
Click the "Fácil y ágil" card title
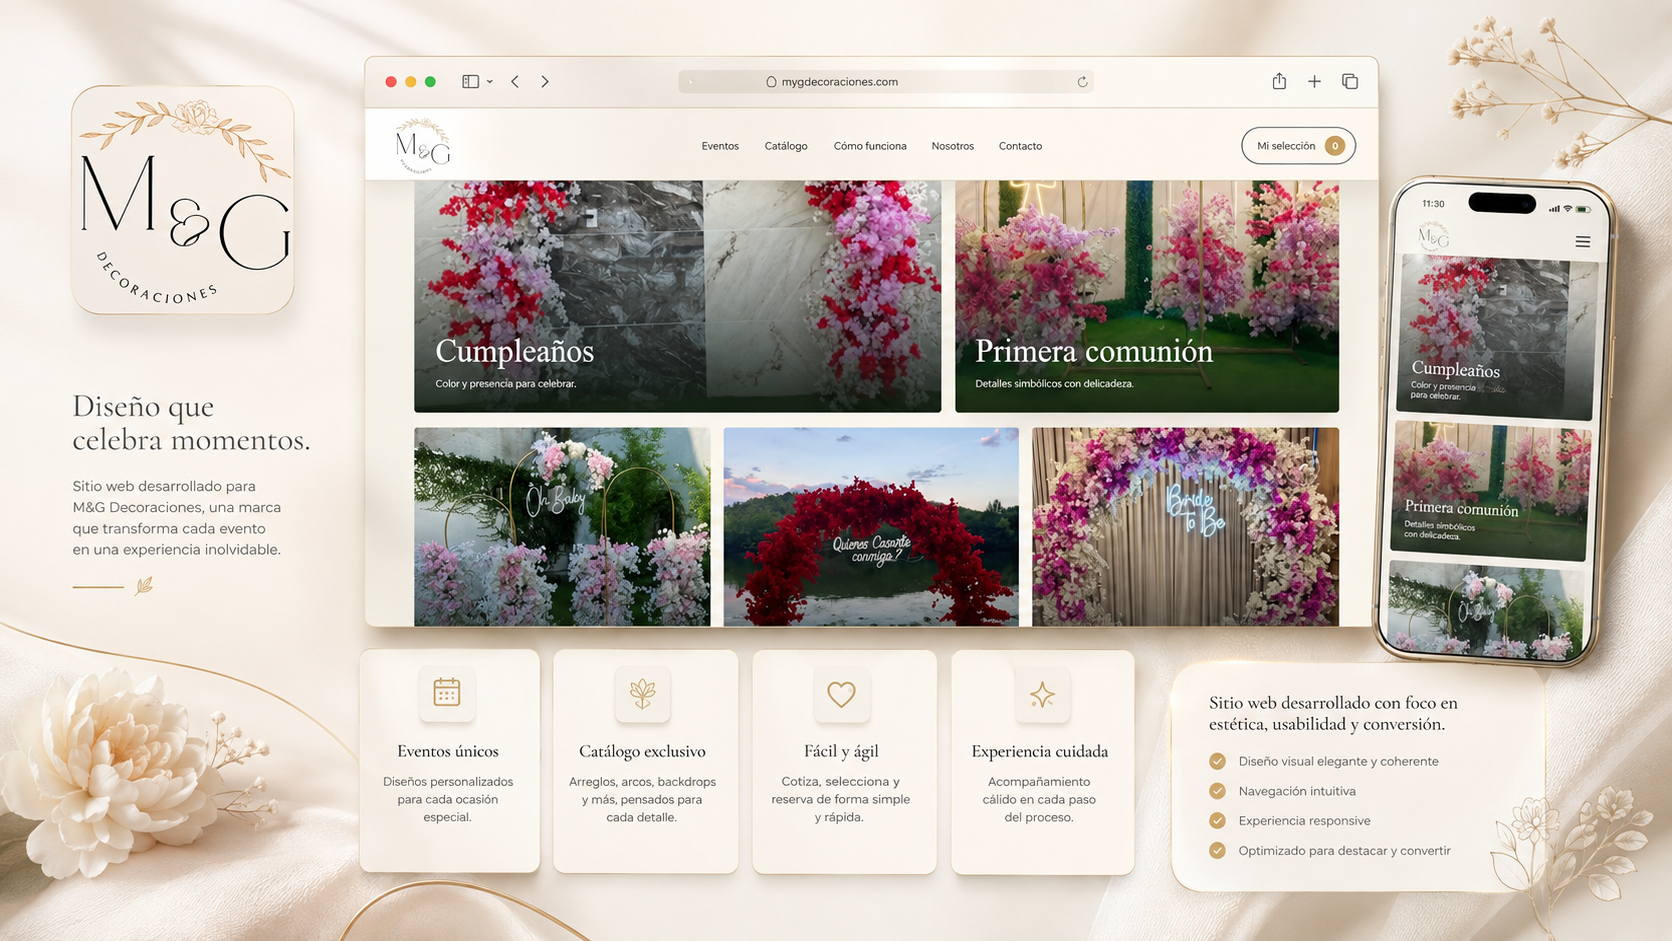pyautogui.click(x=842, y=751)
